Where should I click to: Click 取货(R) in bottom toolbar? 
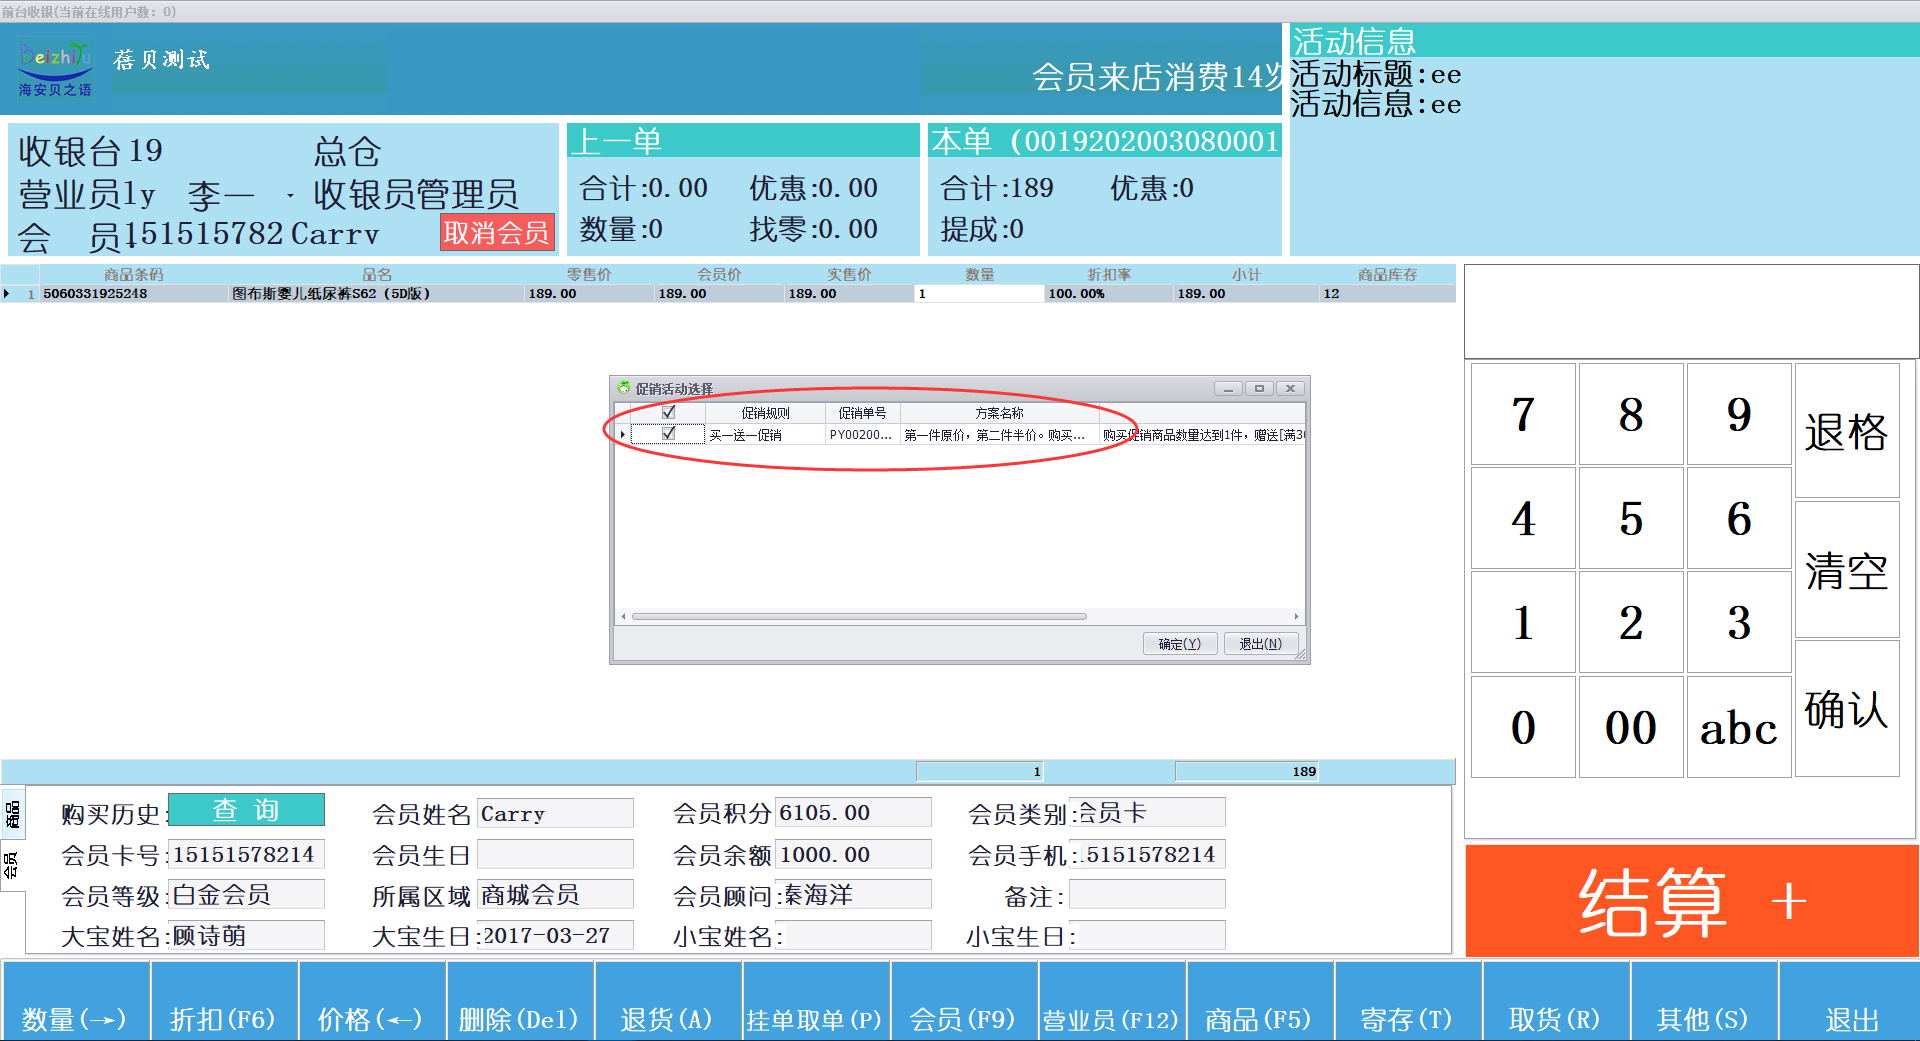[1555, 1001]
